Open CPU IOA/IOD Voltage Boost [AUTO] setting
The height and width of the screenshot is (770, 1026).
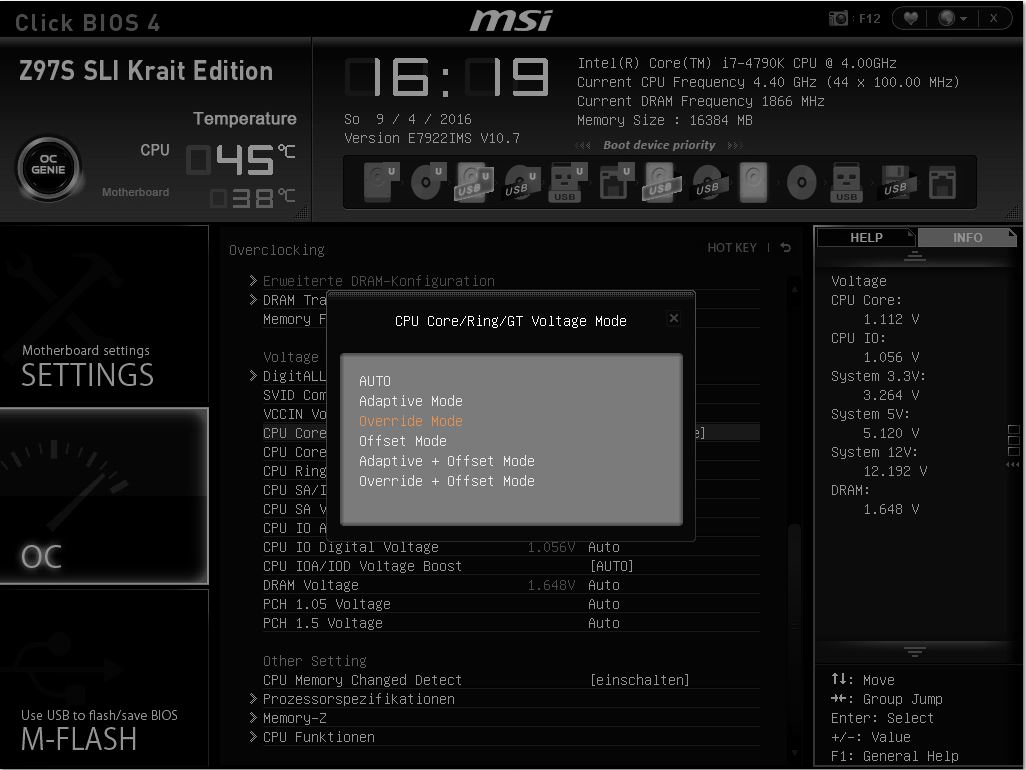pos(510,566)
